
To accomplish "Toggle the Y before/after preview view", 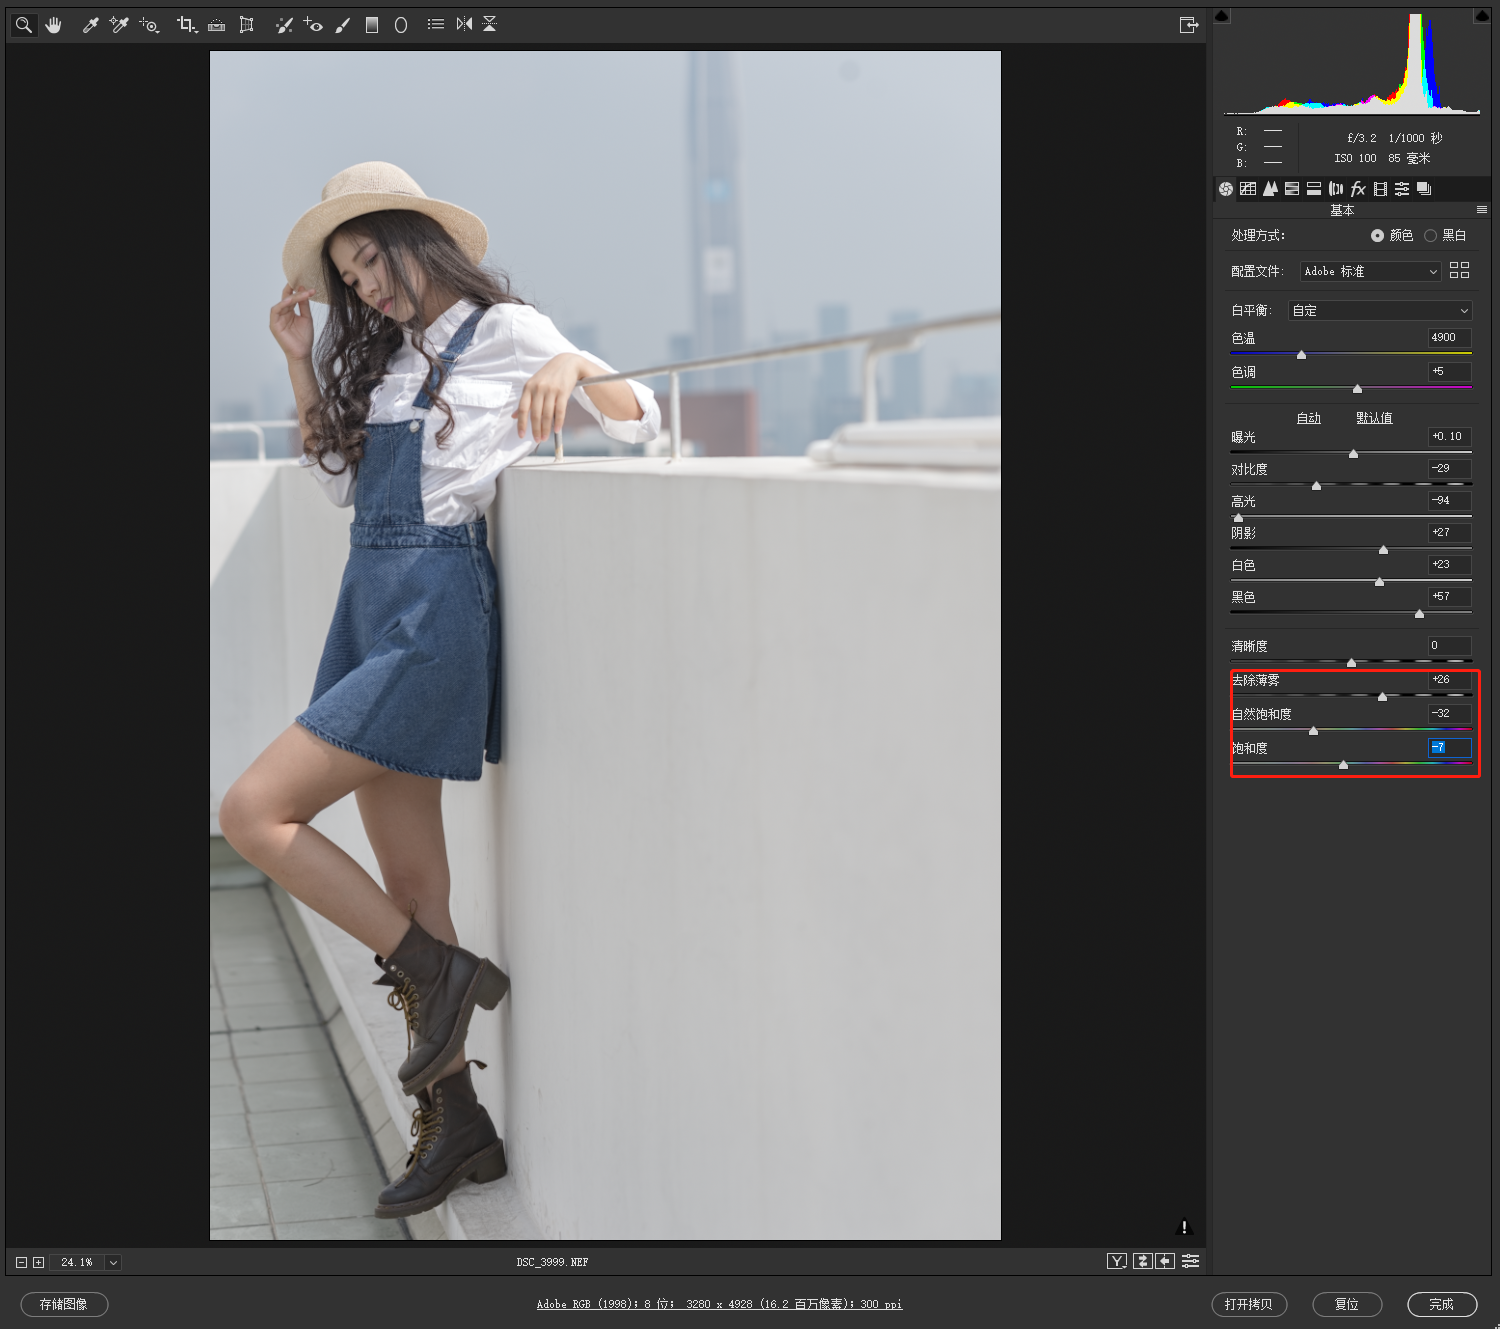I will pos(1116,1261).
